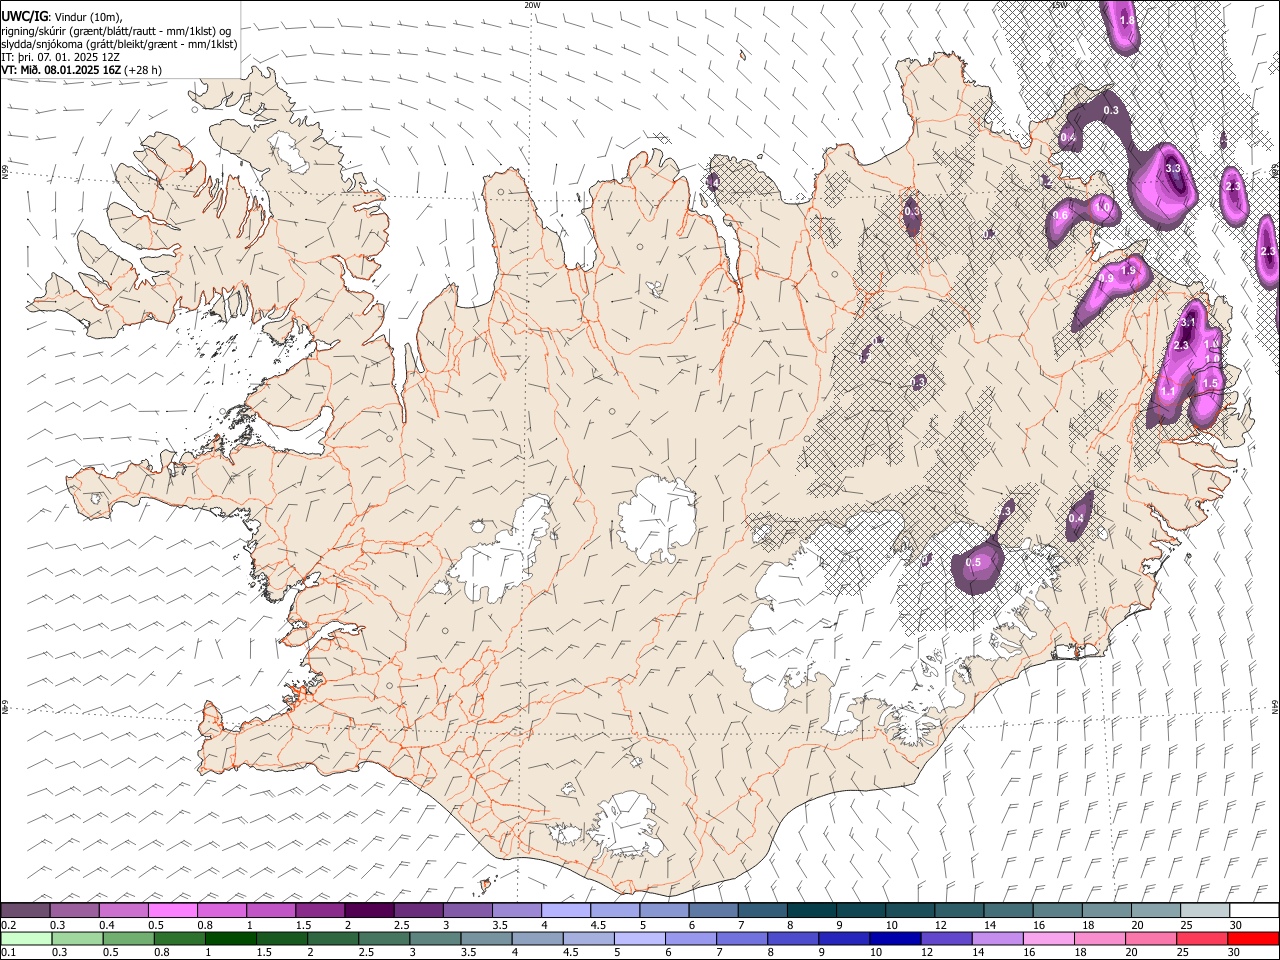The image size is (1280, 960).
Task: Select the white top-row swatch labeled 30
Action: (x=1254, y=911)
